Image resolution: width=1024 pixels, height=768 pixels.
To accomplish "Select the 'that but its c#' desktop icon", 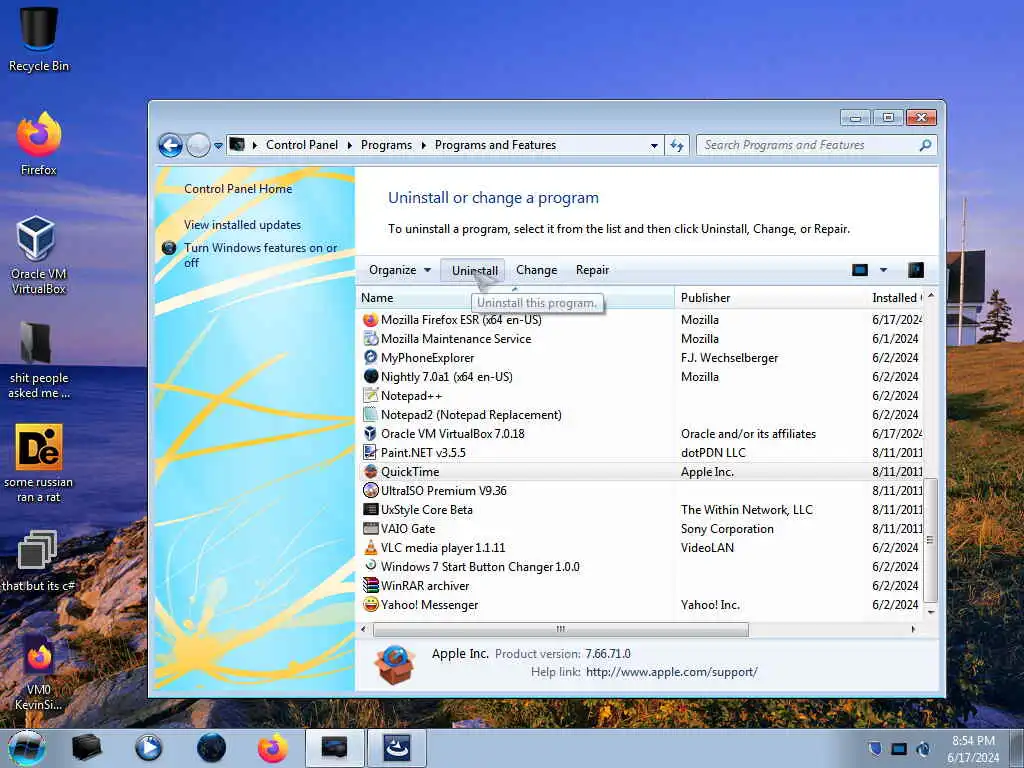I will (39, 562).
